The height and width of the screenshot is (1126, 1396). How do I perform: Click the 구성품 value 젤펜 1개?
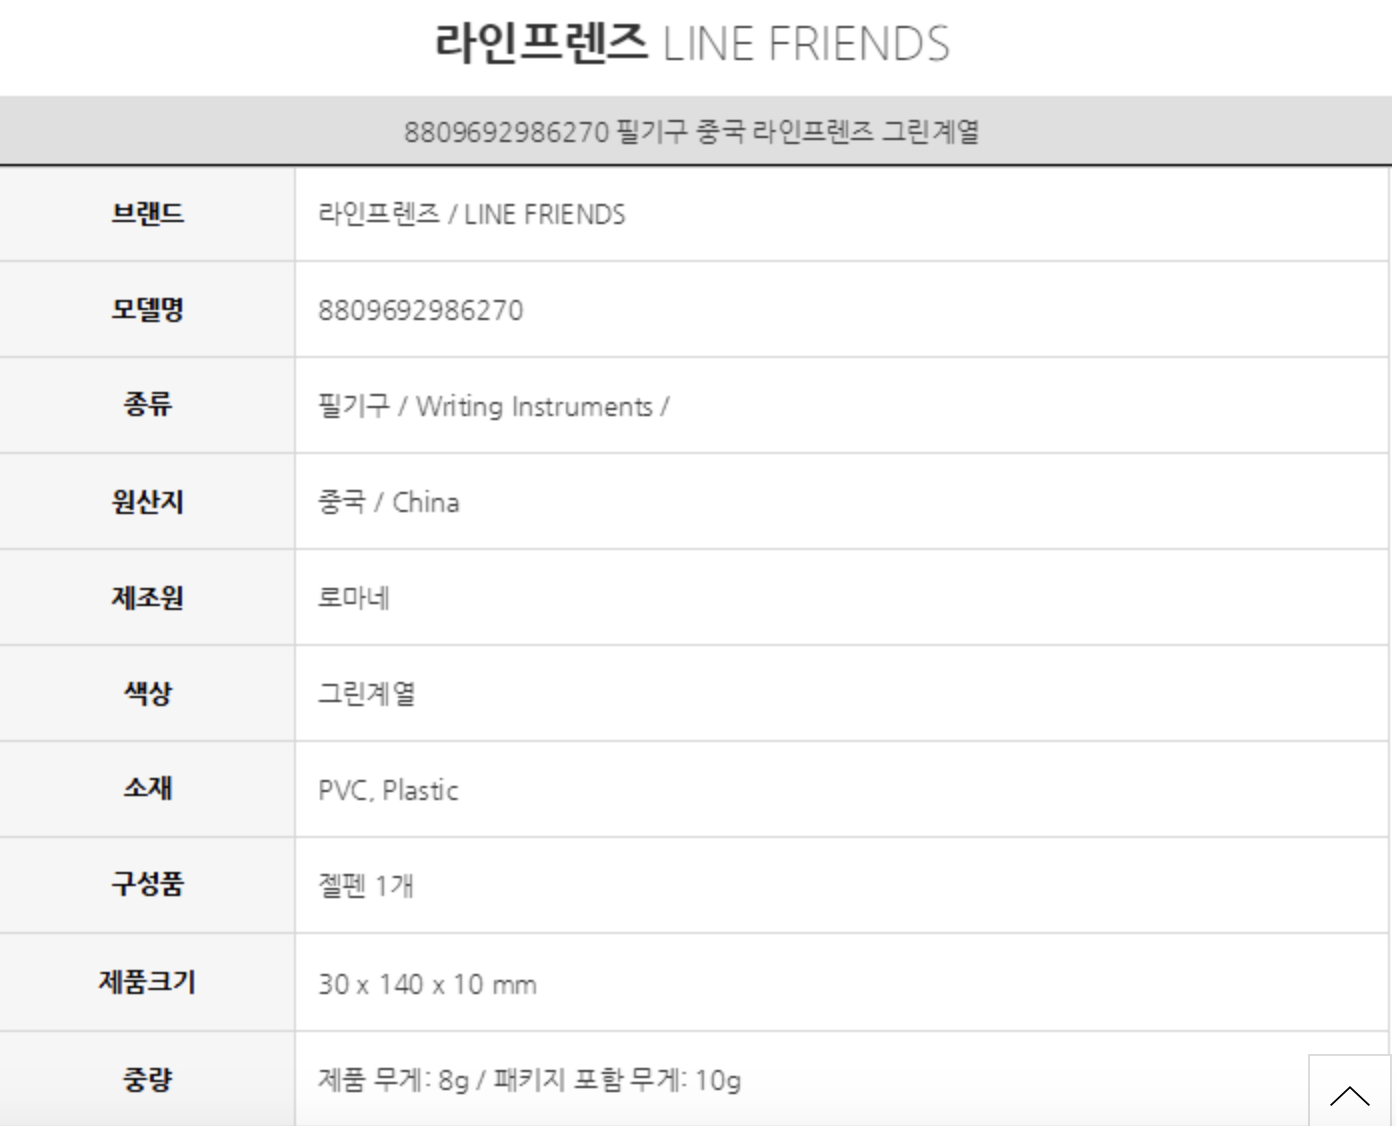click(366, 885)
